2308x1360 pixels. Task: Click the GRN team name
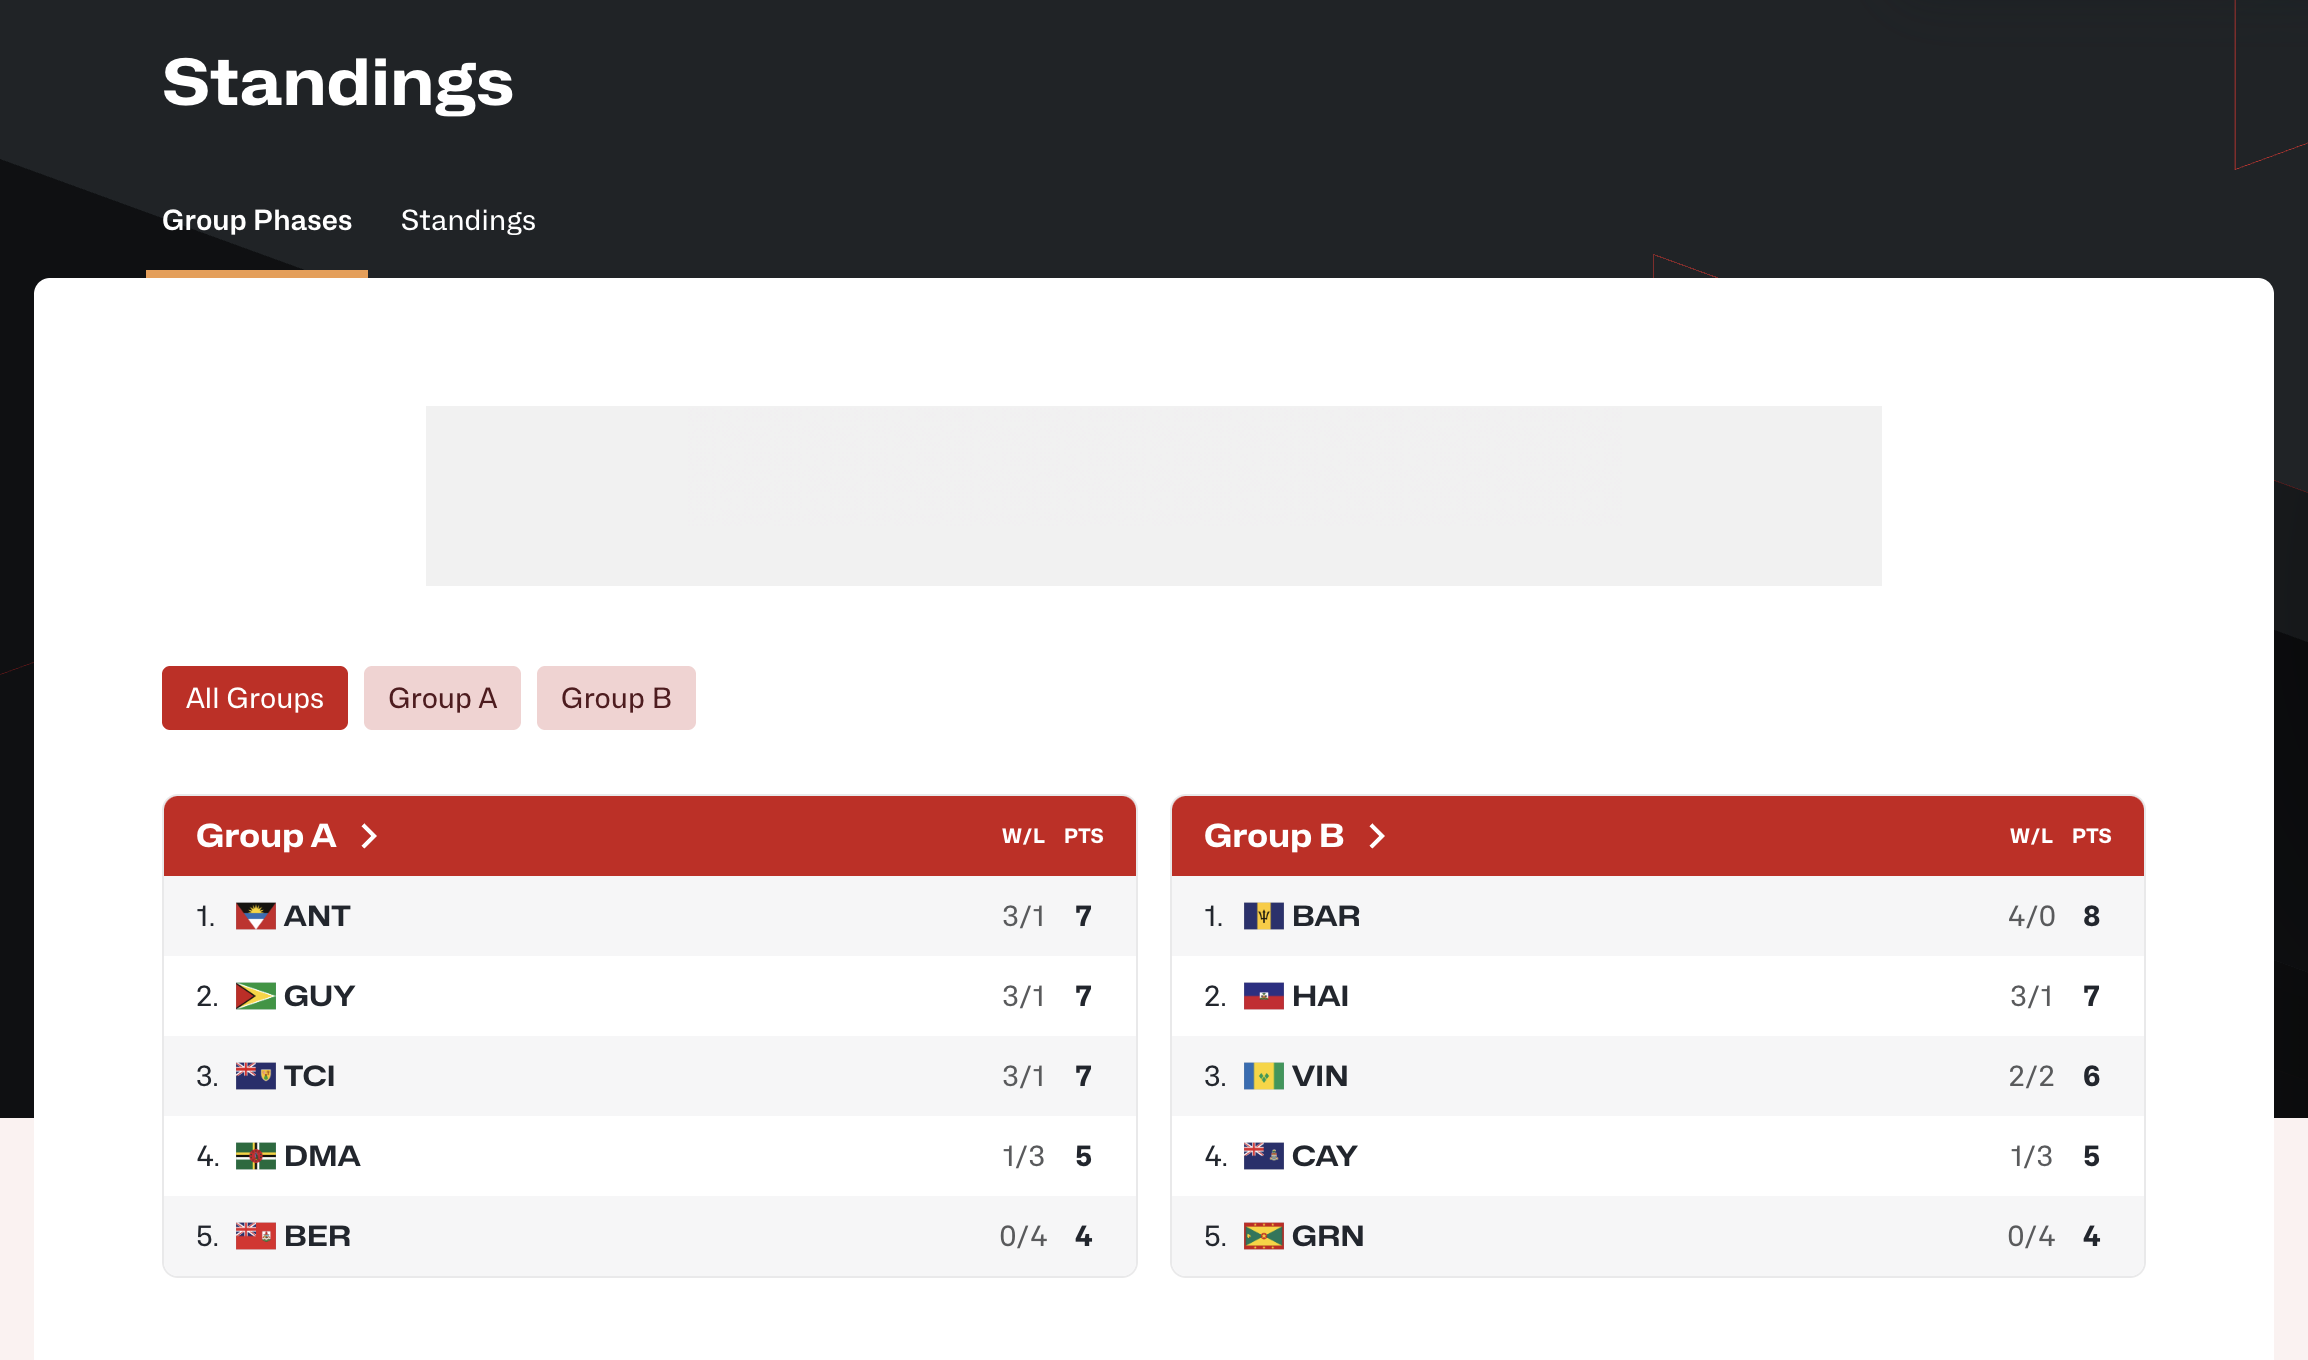point(1328,1236)
